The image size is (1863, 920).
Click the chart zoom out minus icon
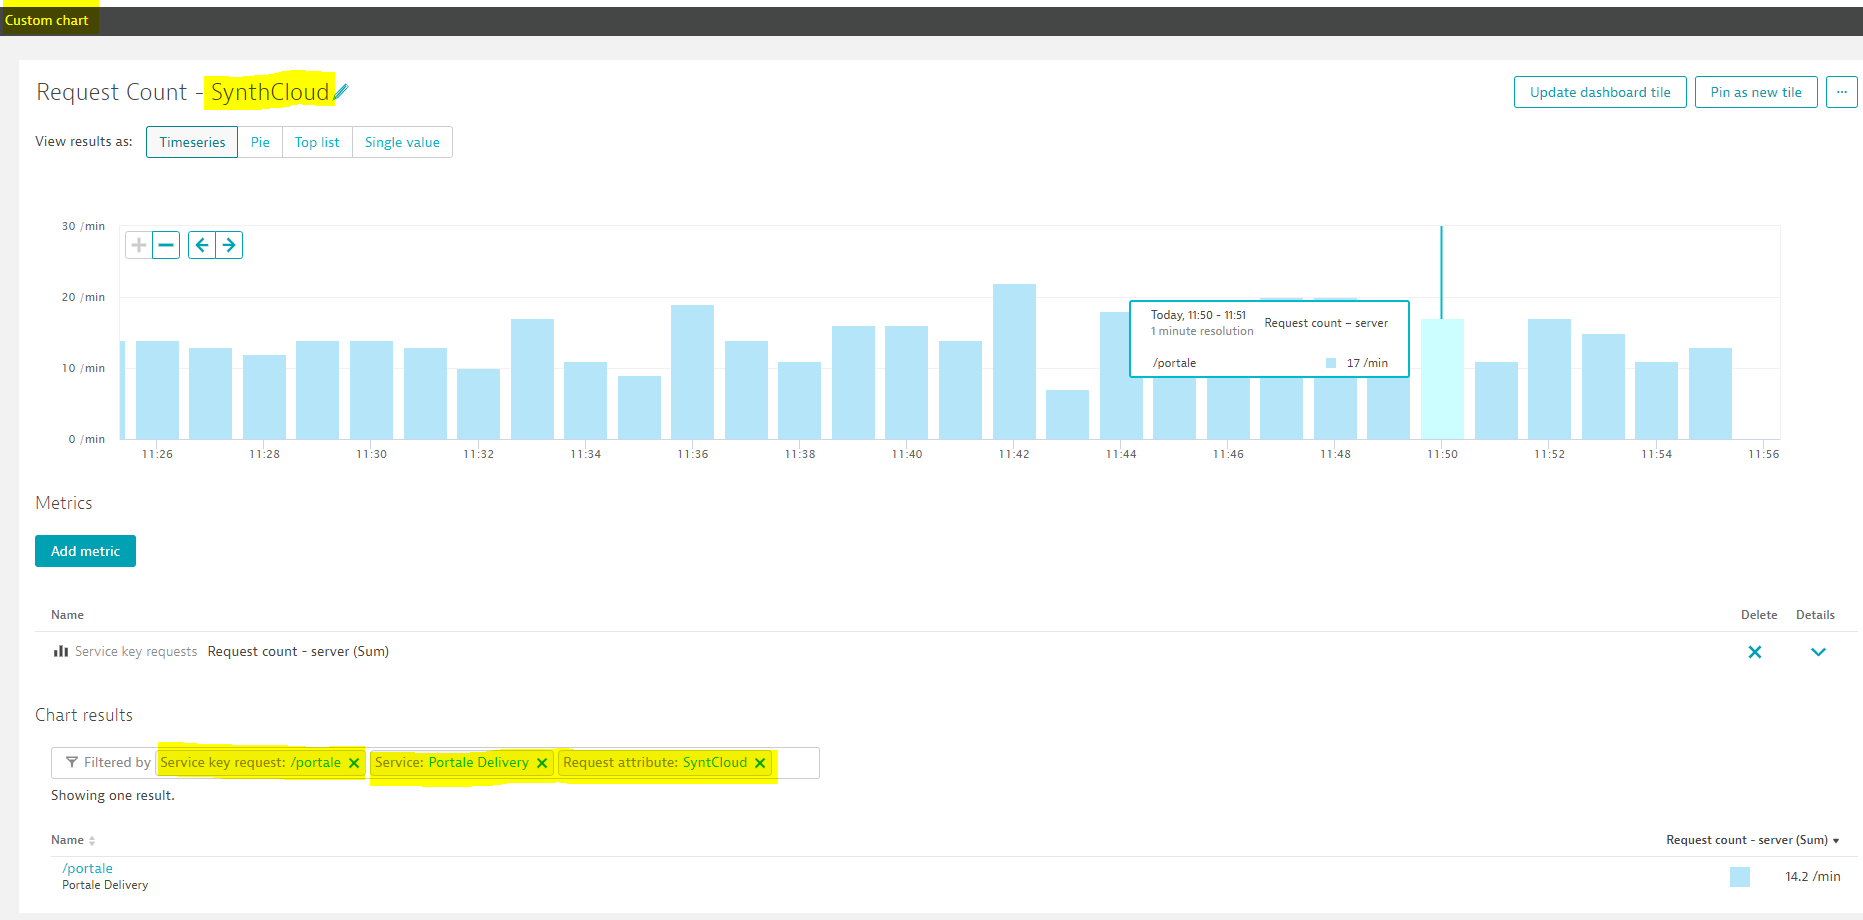pos(166,245)
